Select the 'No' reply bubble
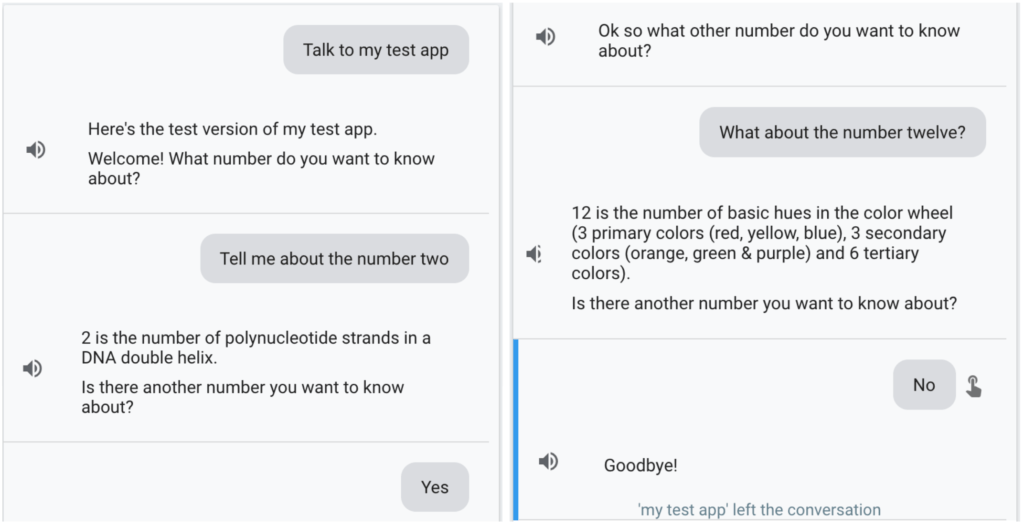 pyautogui.click(x=924, y=385)
